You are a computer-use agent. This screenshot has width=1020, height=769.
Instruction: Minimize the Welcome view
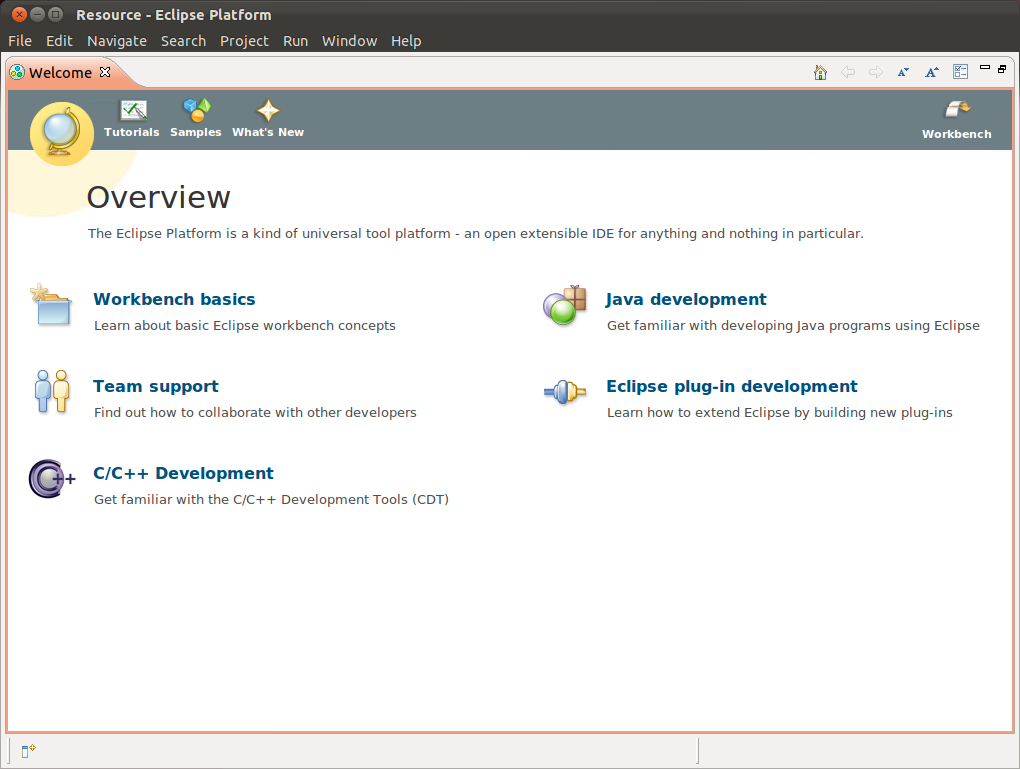(985, 68)
